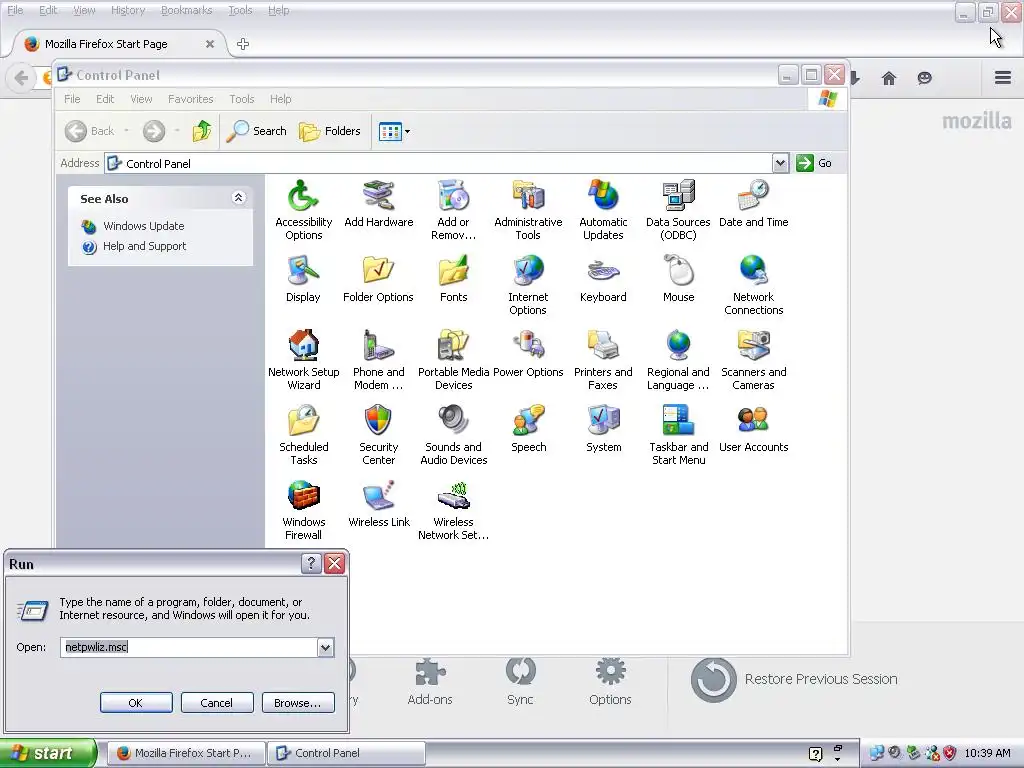Open Firefox Bookmarks menu
This screenshot has height=768, width=1024.
pos(186,10)
